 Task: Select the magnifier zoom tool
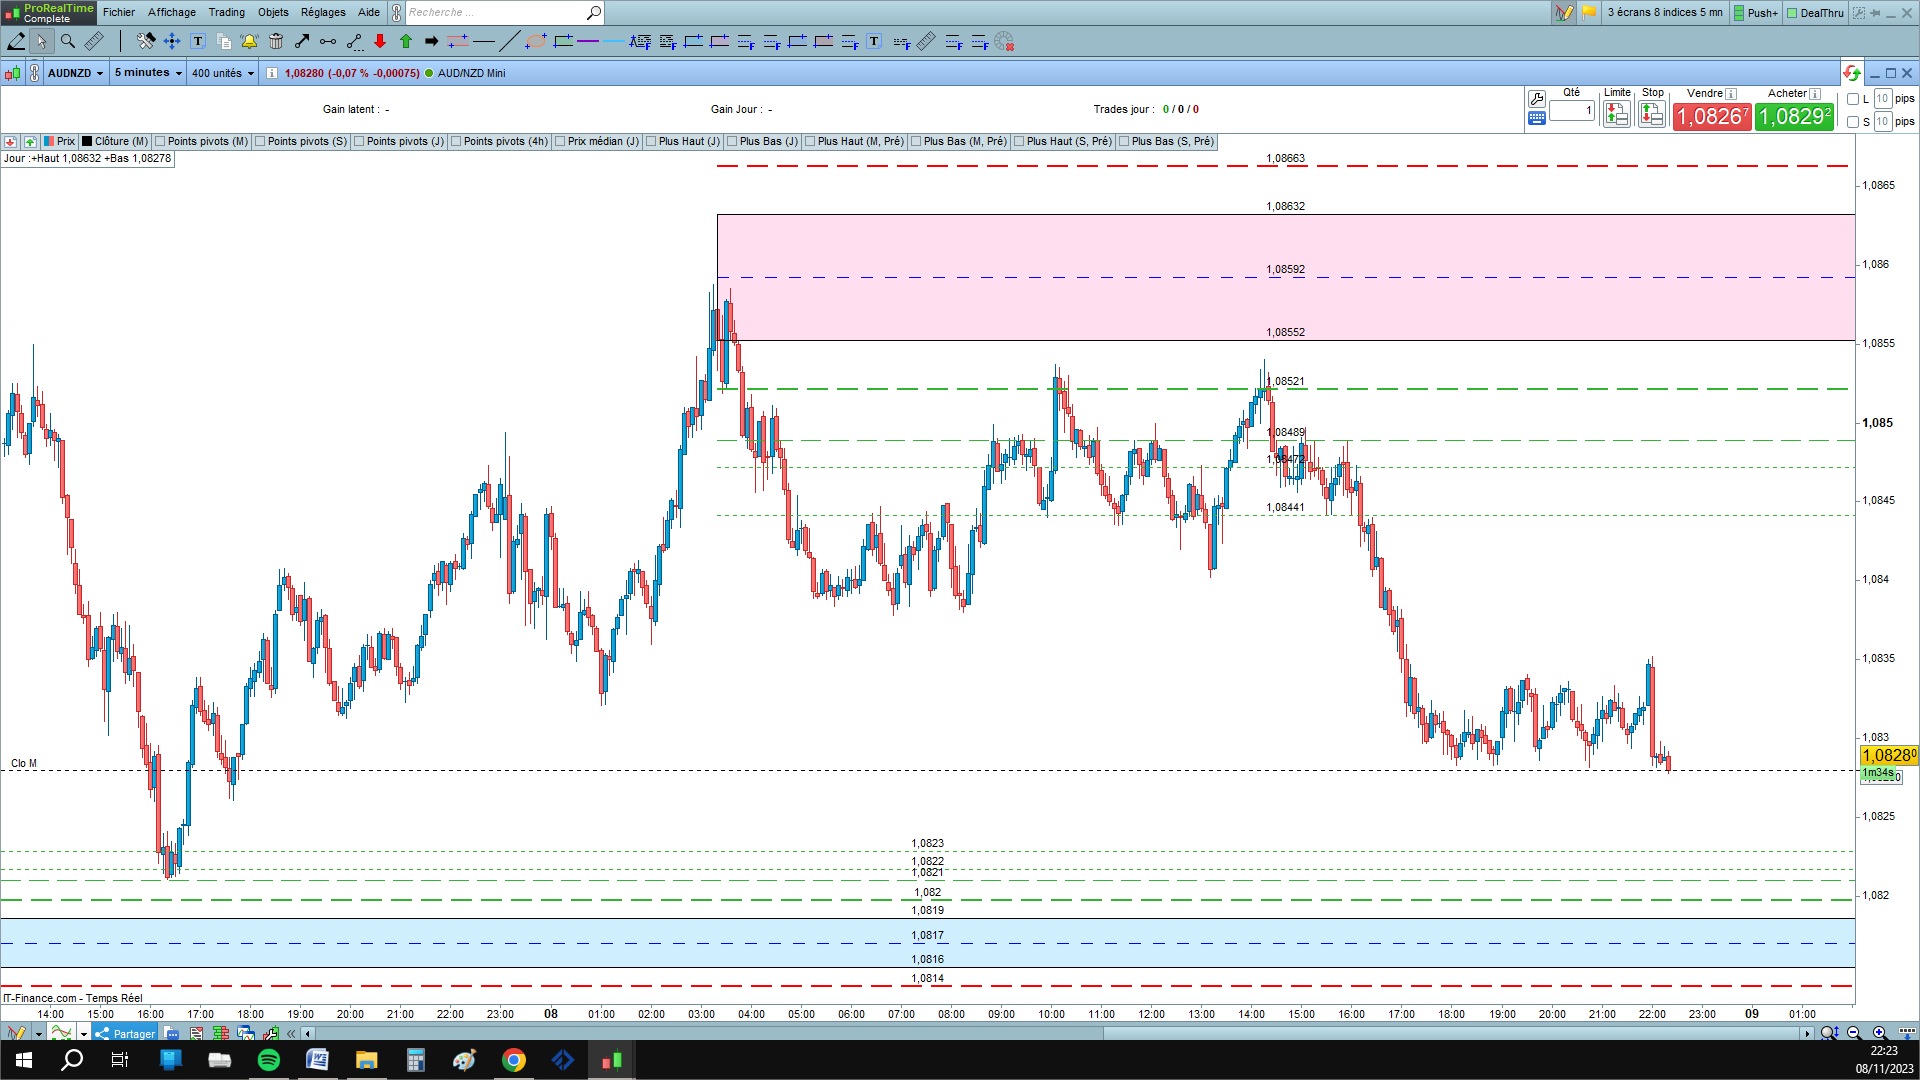click(x=67, y=41)
